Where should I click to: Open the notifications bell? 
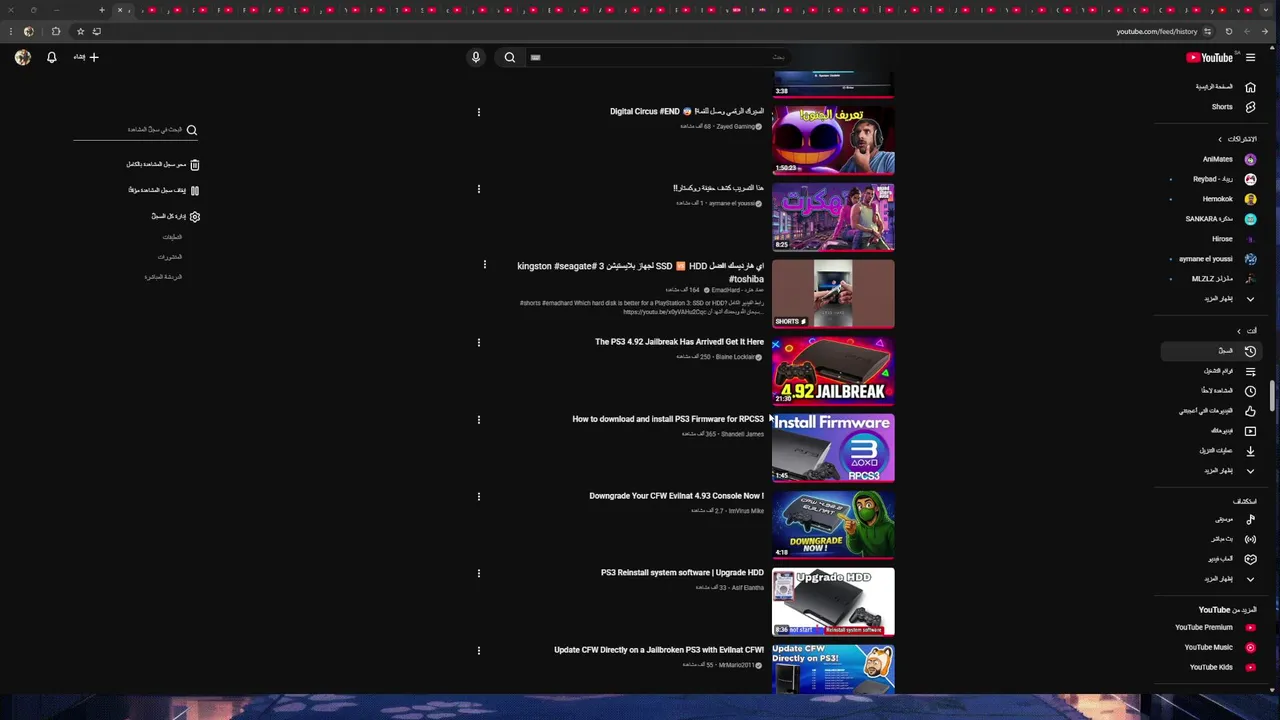[52, 57]
